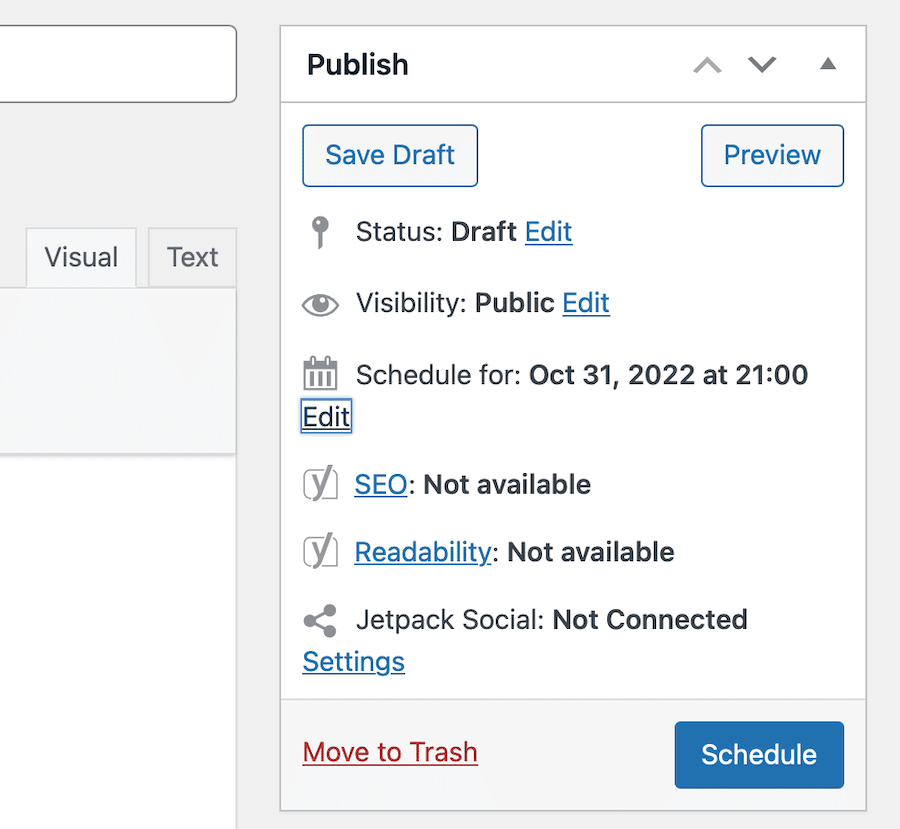900x829 pixels.
Task: Click the pin icon beside Status
Action: pos(320,232)
